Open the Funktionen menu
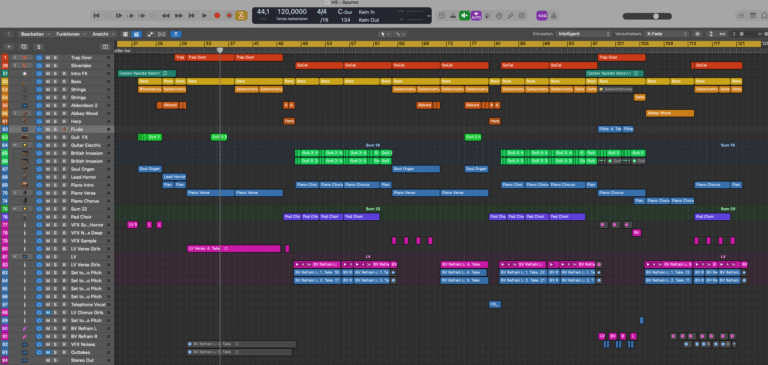 click(x=71, y=34)
